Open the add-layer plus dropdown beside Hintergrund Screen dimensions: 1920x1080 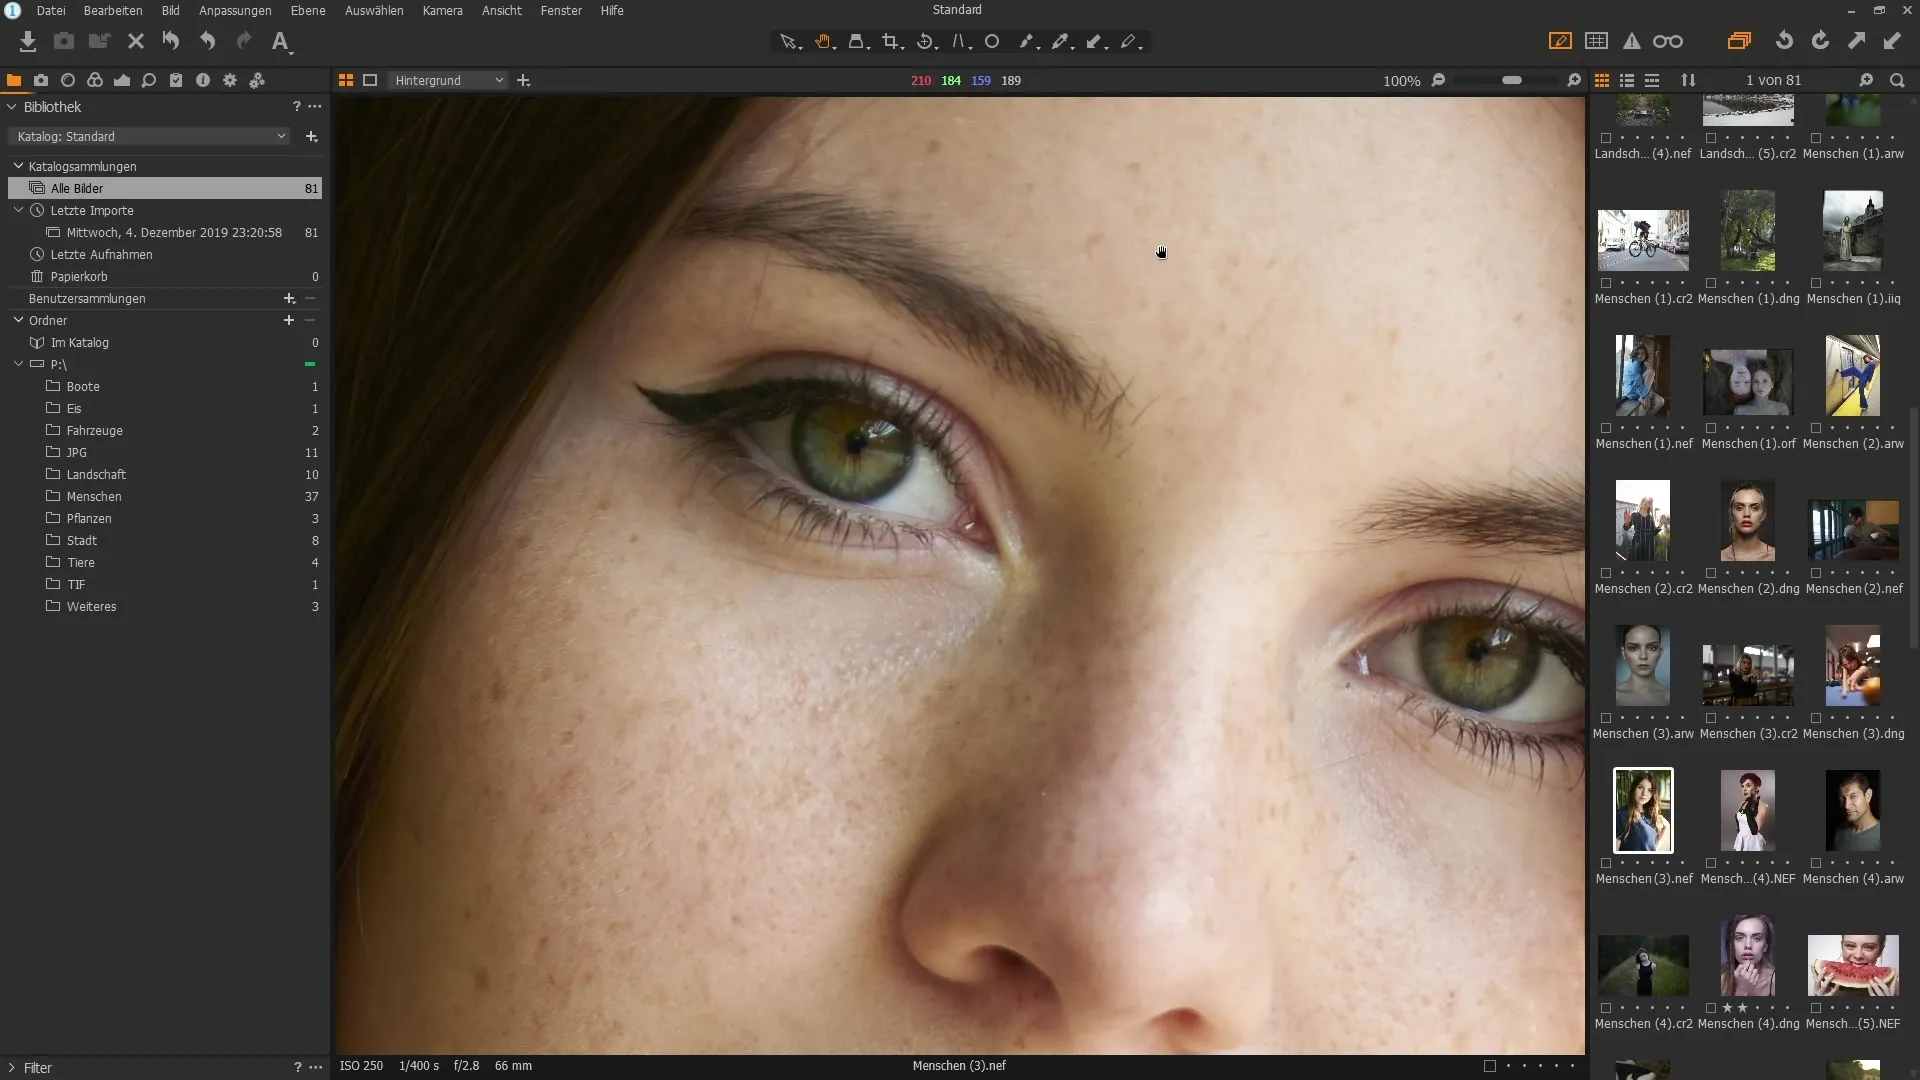pos(523,80)
